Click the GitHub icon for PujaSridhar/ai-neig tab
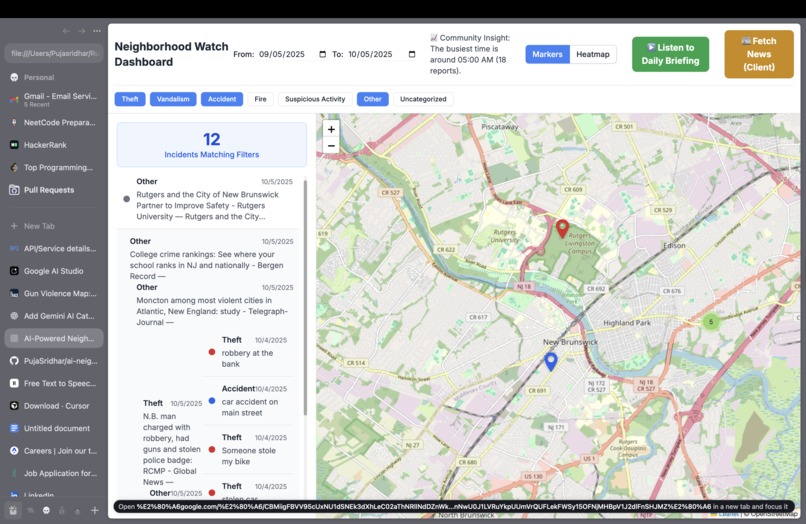This screenshot has width=806, height=524. tap(14, 361)
